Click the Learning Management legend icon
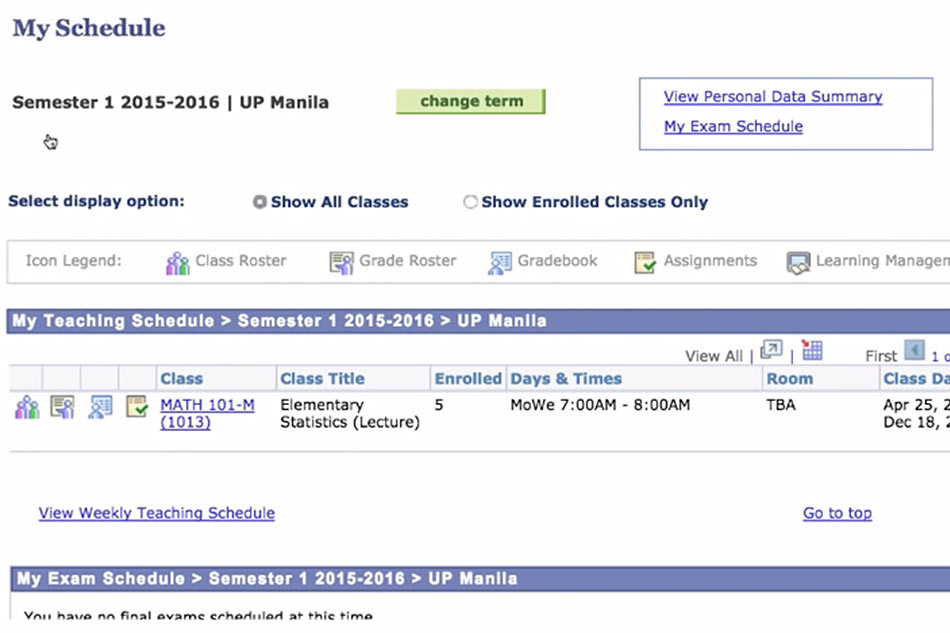 (x=798, y=262)
